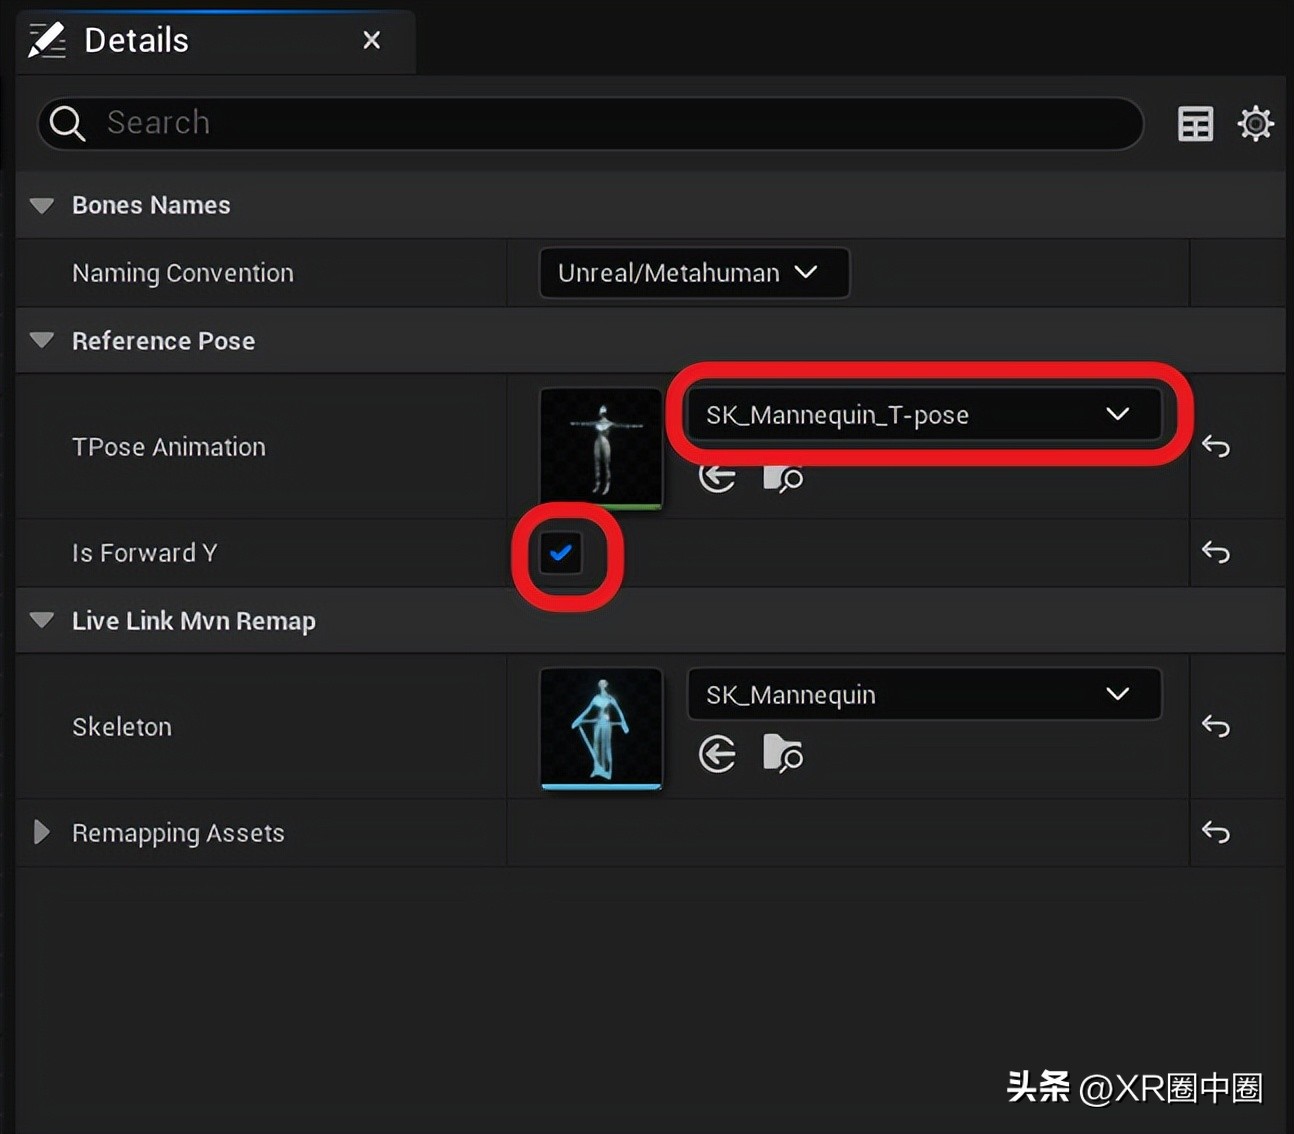The width and height of the screenshot is (1294, 1134).
Task: Reset Remapping Assets to default
Action: click(x=1215, y=832)
